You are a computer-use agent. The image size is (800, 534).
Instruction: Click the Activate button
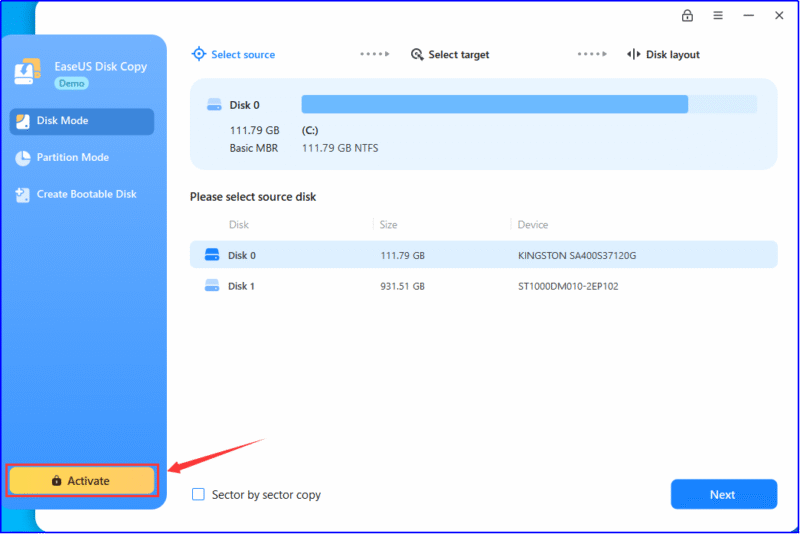pos(82,480)
